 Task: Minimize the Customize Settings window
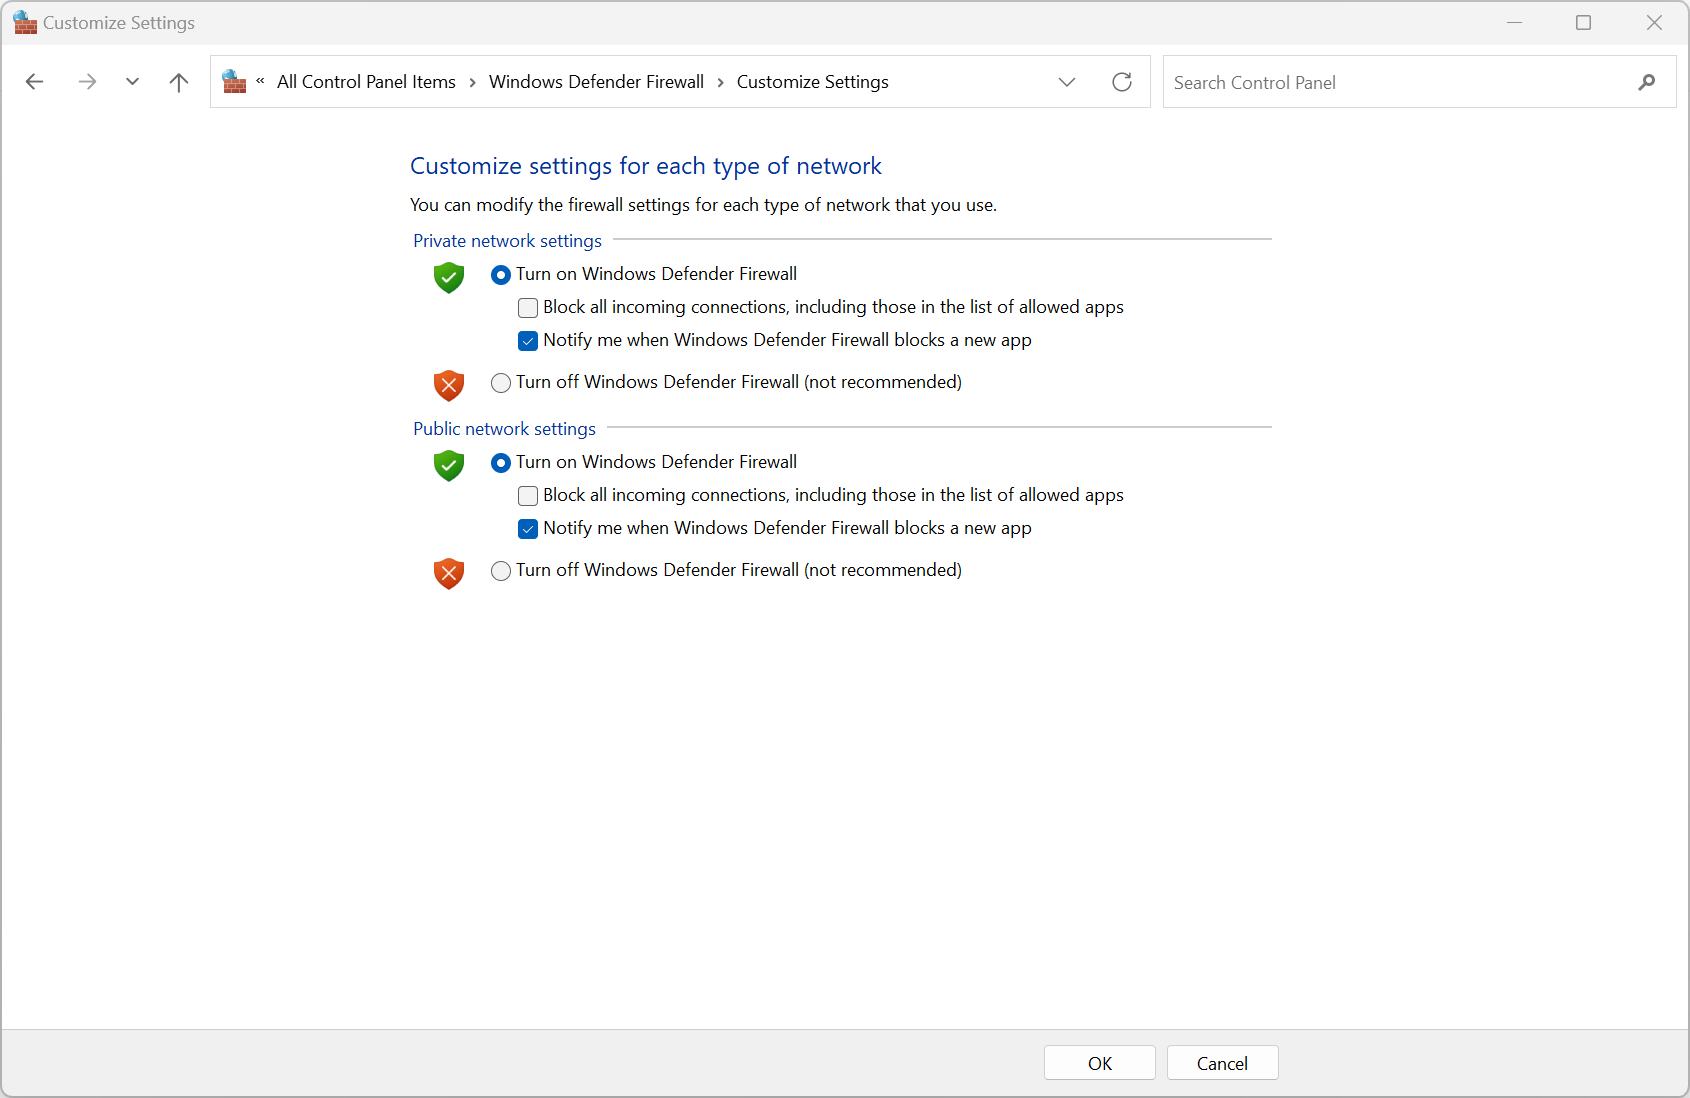click(1514, 22)
